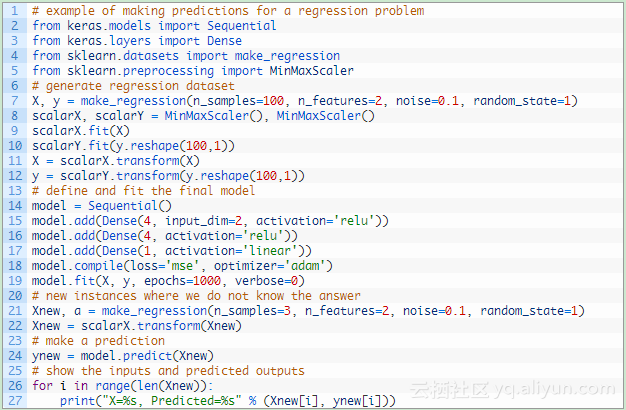Click 'Sequential()' on line 14

(130, 206)
